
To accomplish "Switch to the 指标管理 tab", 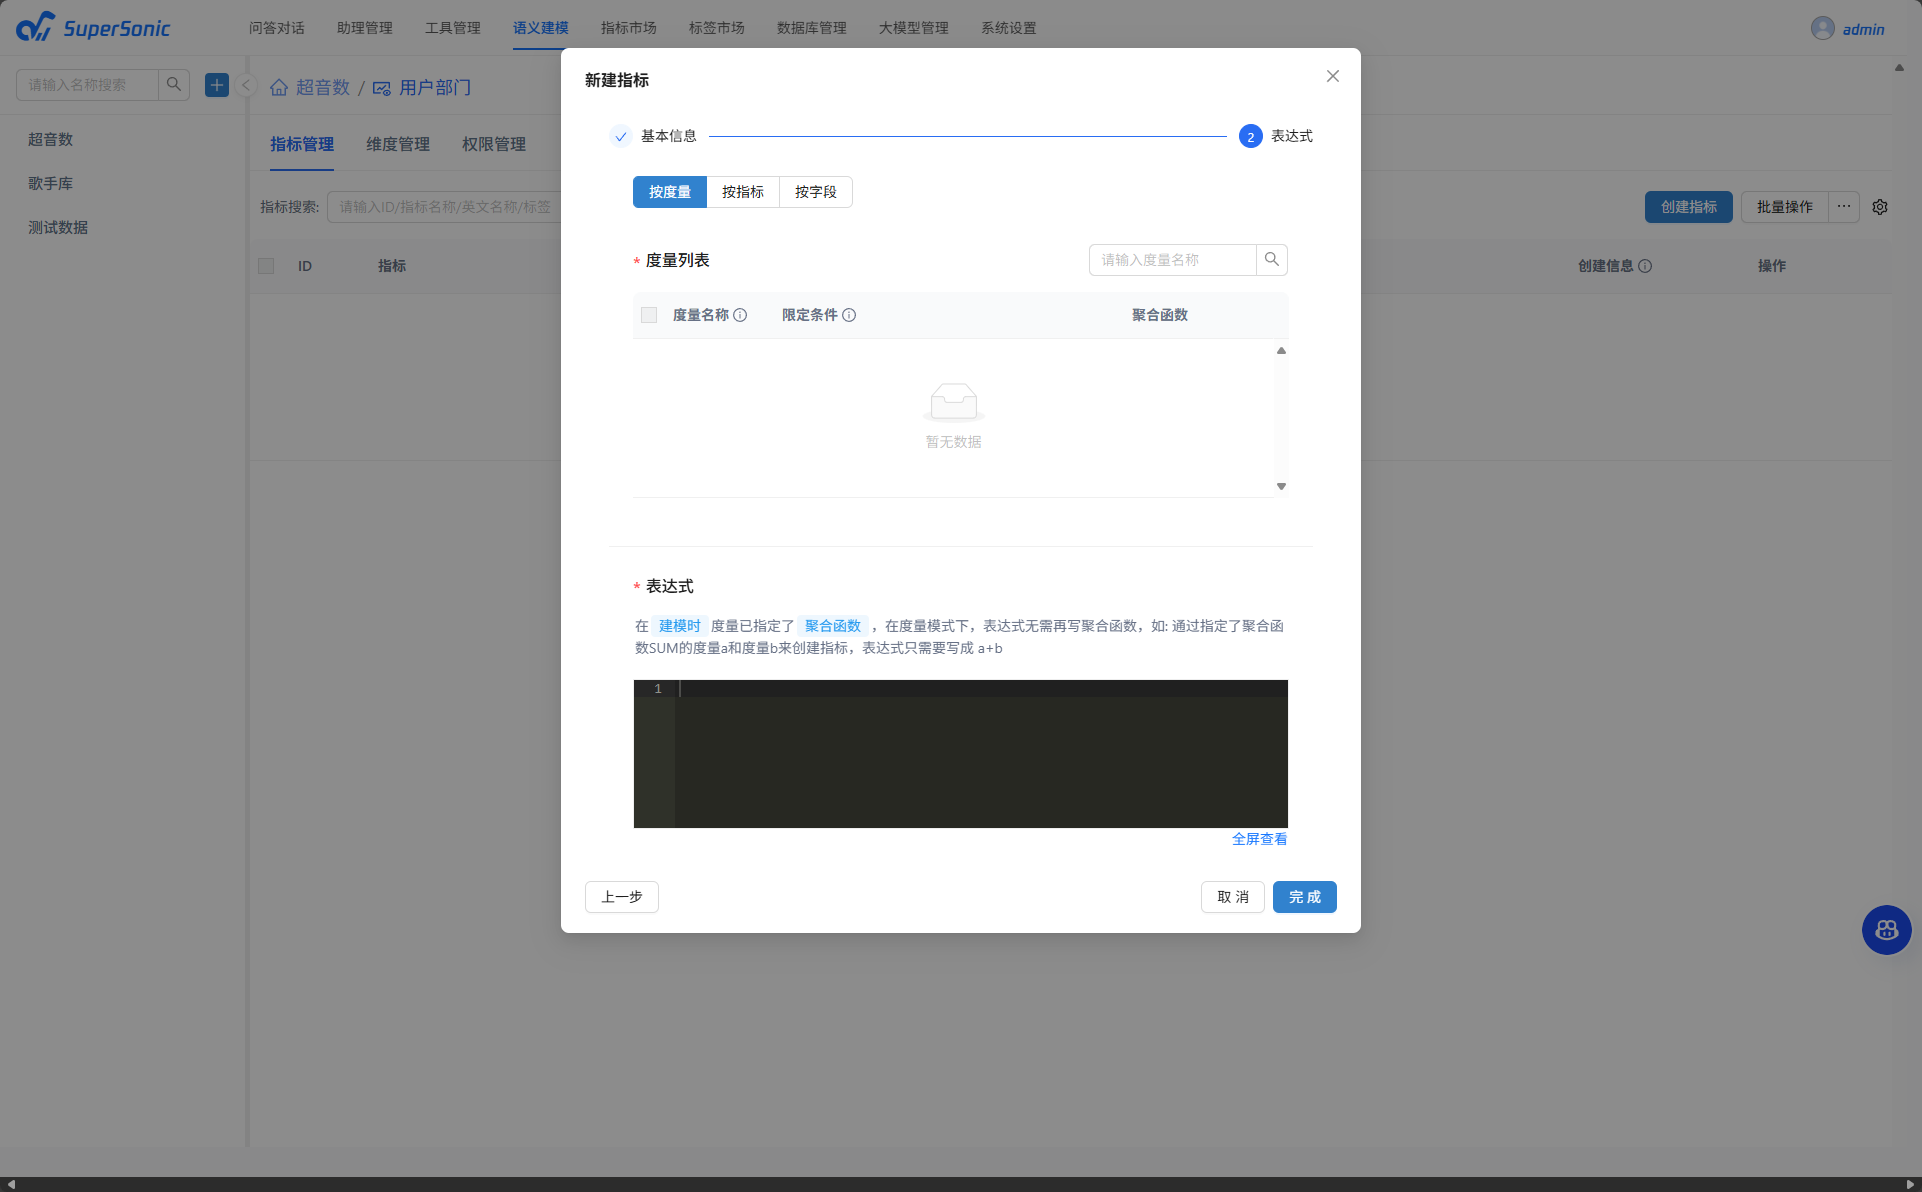I will click(302, 144).
